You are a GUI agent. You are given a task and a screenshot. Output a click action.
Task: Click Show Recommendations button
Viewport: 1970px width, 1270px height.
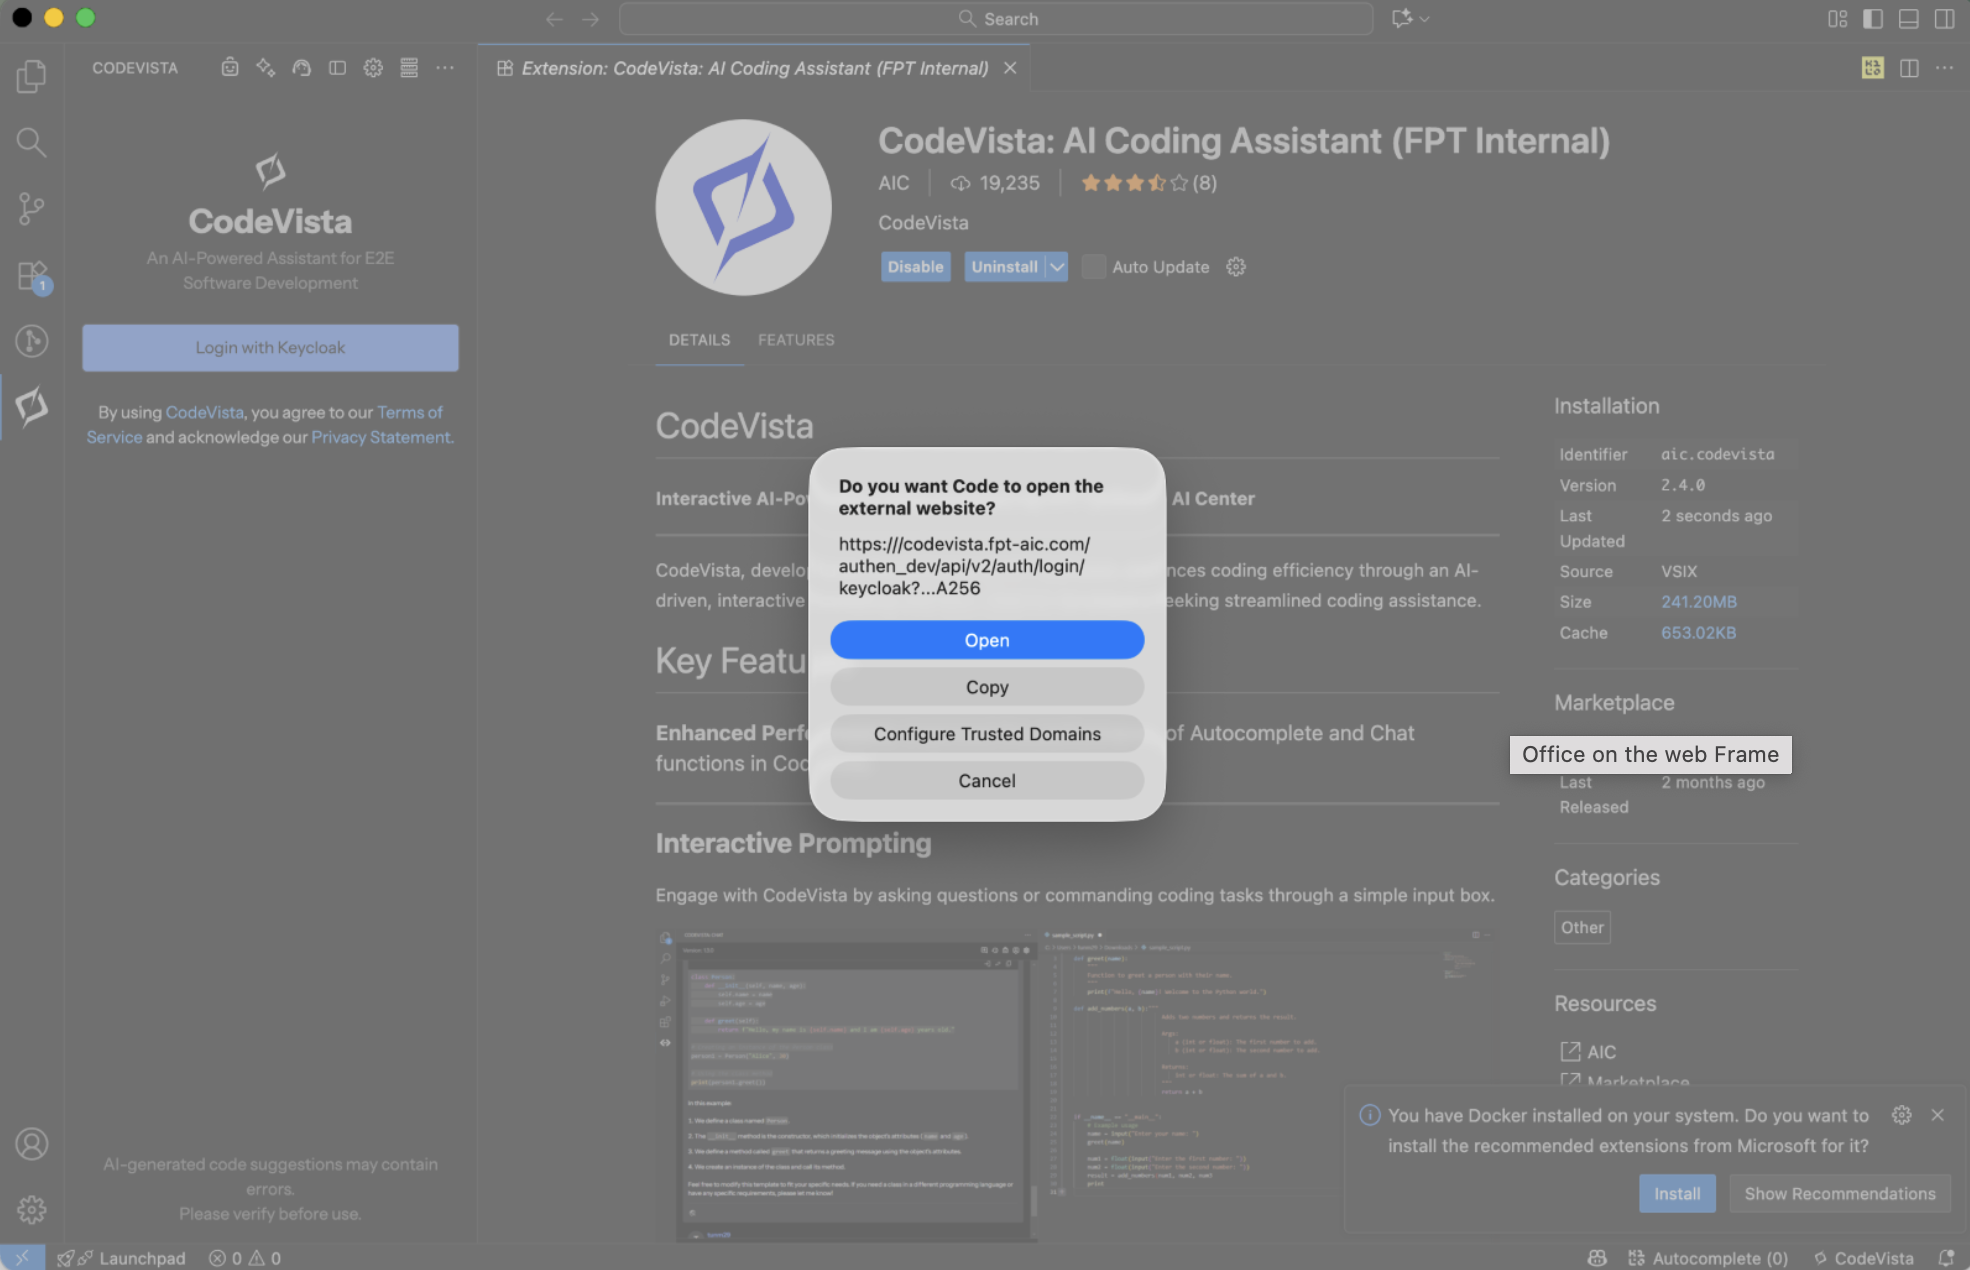(x=1840, y=1194)
